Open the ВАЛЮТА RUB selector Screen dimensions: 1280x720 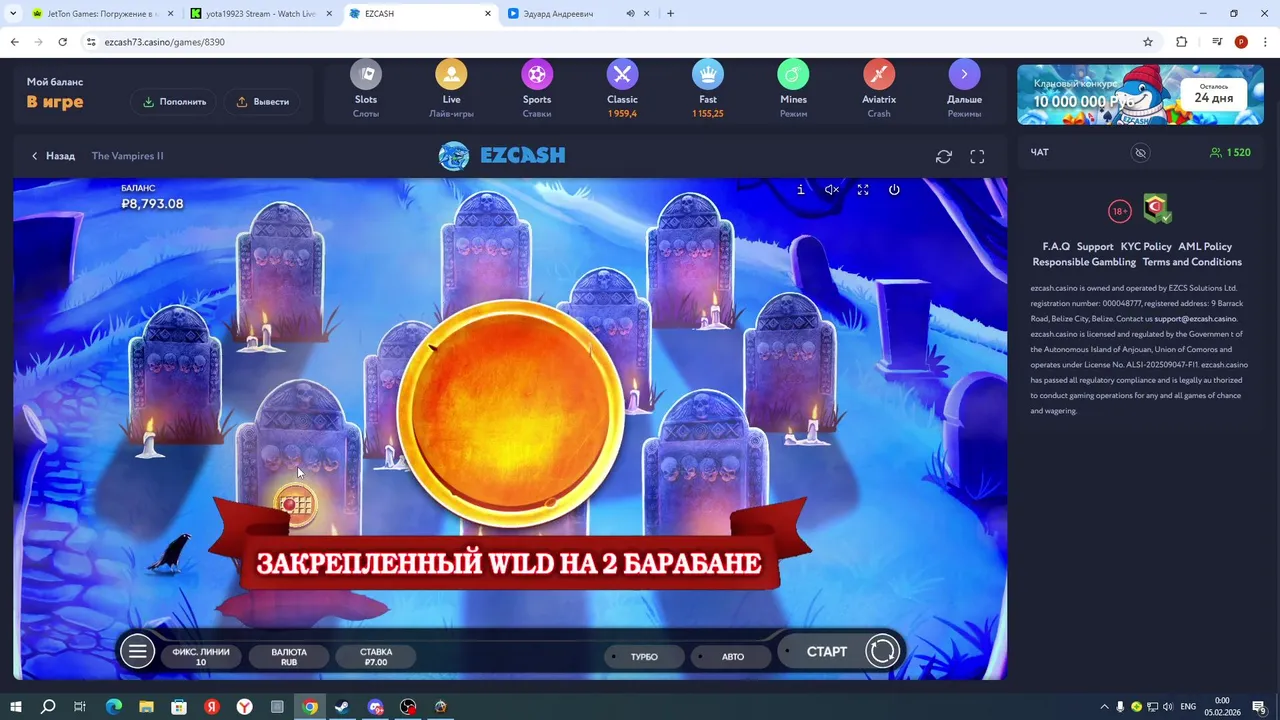(289, 657)
